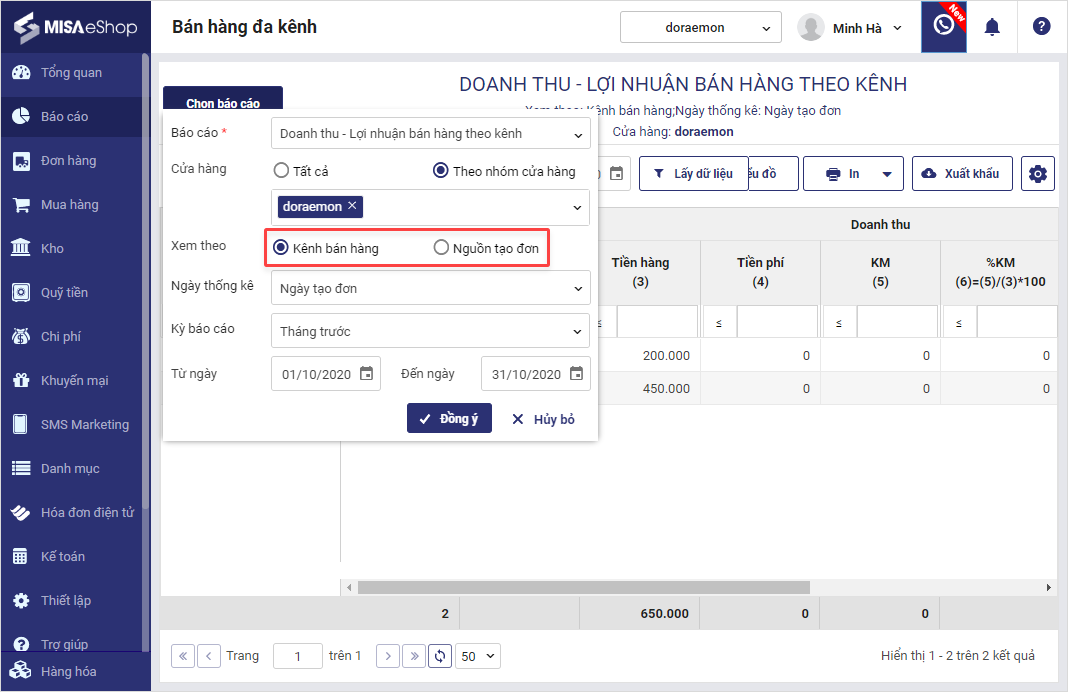Open Tiền phí filter operator ≤

click(719, 323)
